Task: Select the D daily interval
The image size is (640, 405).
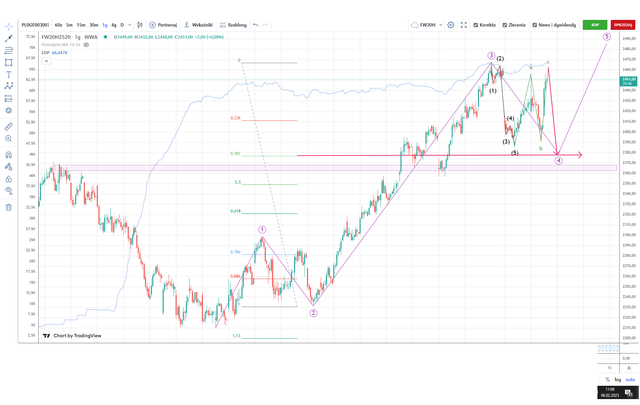Action: 122,25
